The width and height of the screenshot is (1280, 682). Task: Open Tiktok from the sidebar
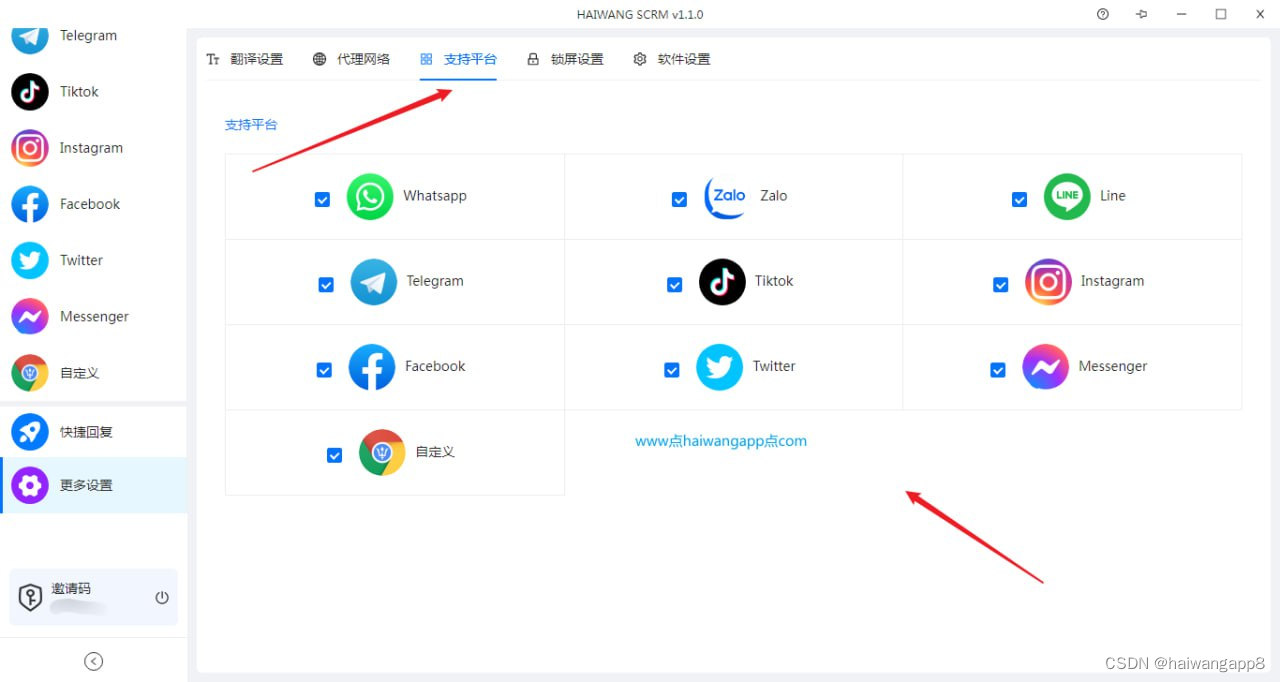[x=29, y=91]
